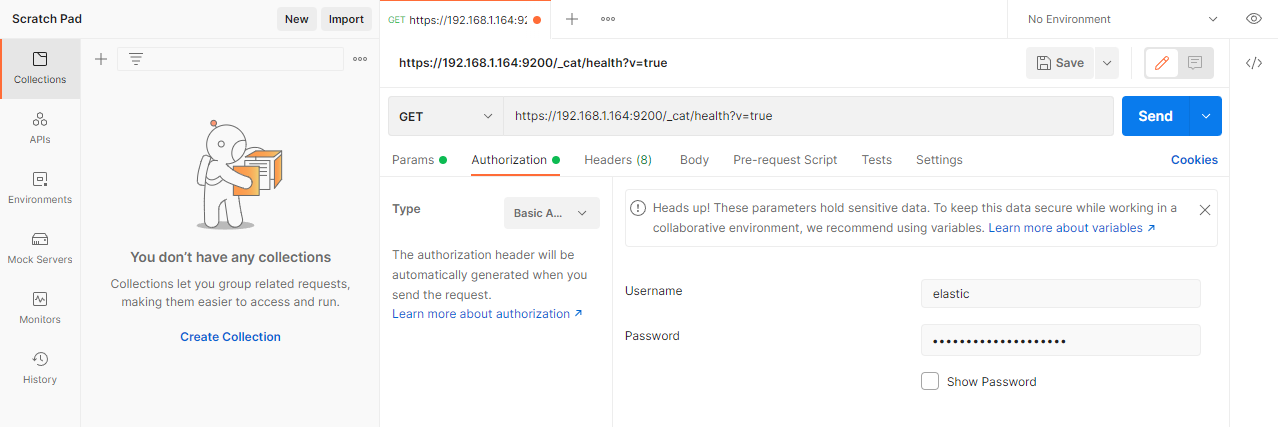Switch to the Headers tab
Image resolution: width=1278 pixels, height=427 pixels.
tap(617, 160)
